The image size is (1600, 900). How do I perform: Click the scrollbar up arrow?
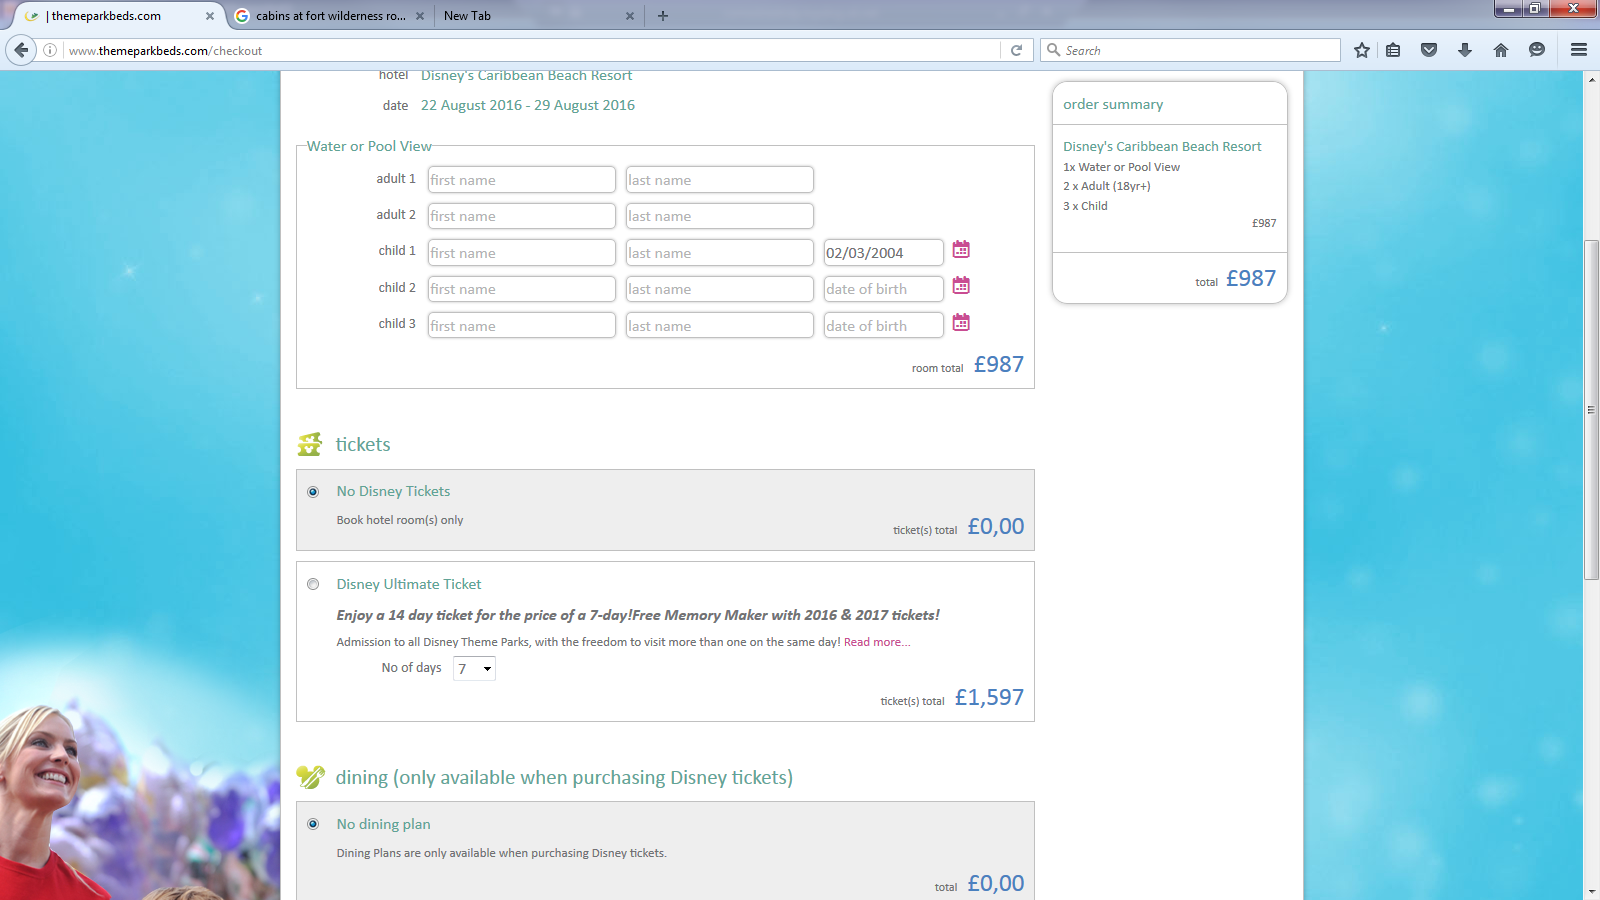point(1591,80)
